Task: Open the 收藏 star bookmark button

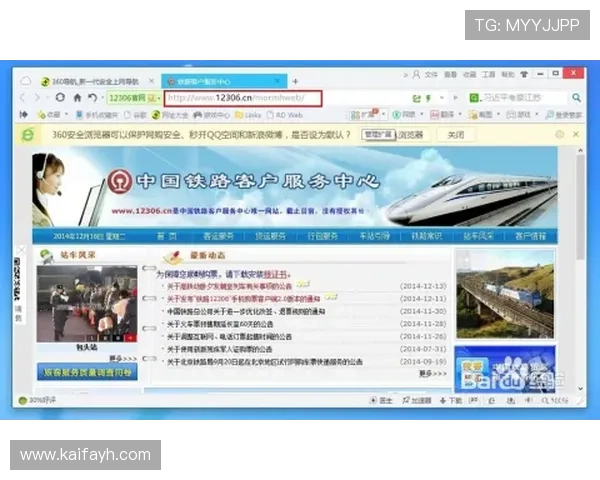Action: pos(49,114)
